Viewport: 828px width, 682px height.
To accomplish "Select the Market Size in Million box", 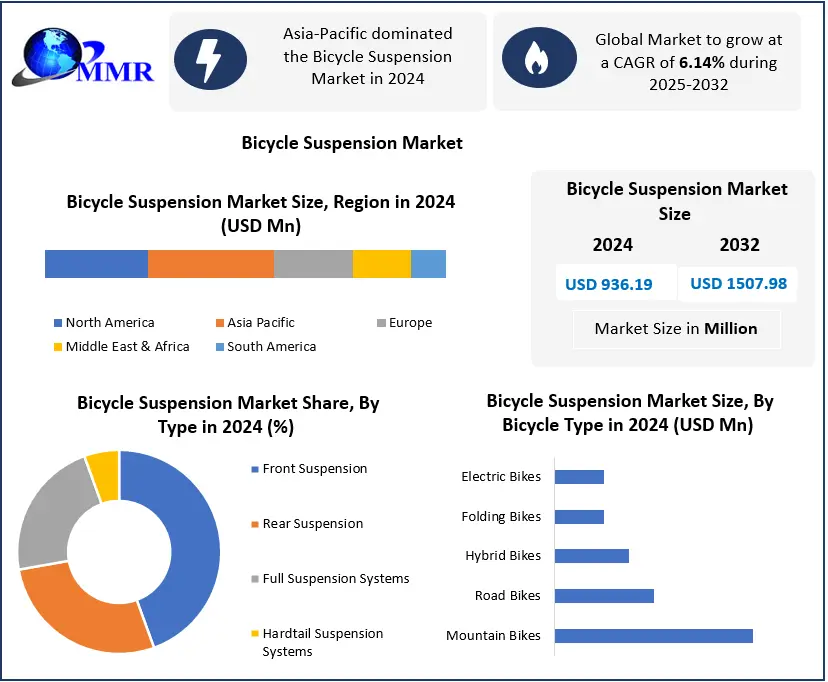I will click(675, 328).
